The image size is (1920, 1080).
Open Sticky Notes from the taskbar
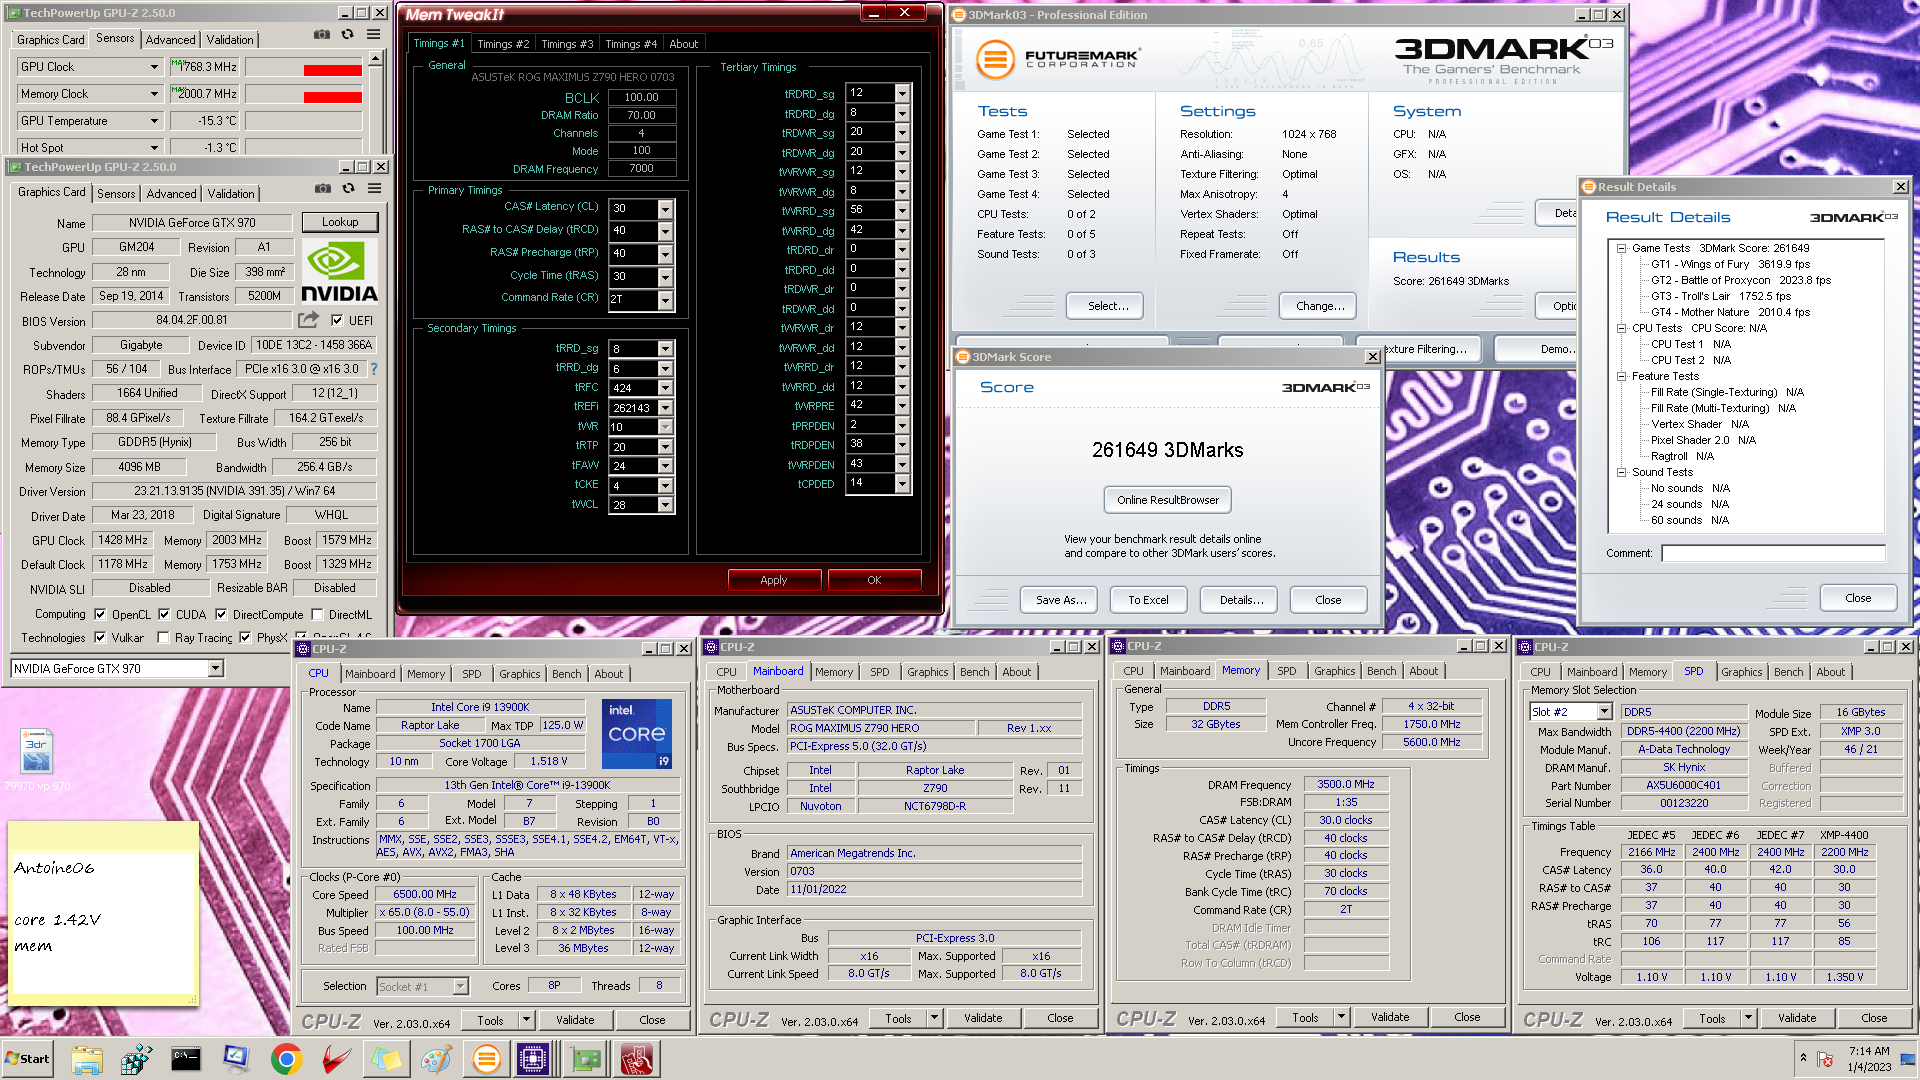click(386, 1059)
